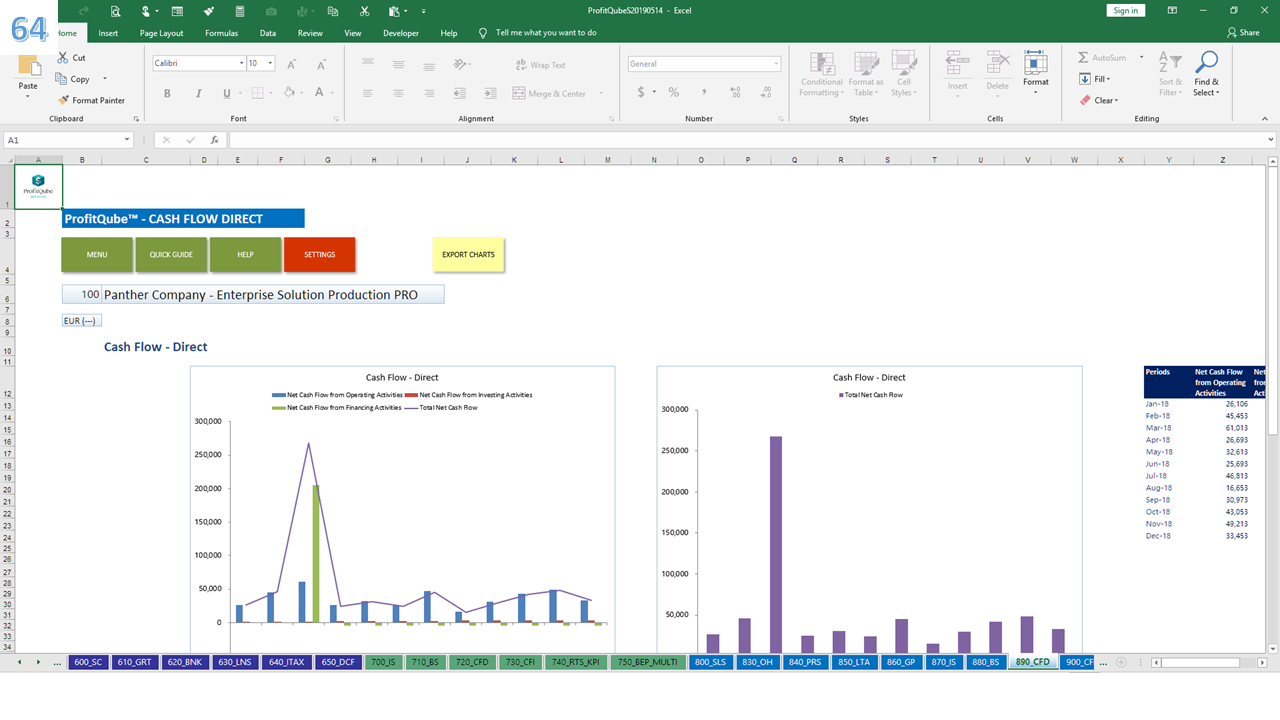Toggle Bold formatting
This screenshot has width=1280, height=720.
167,93
